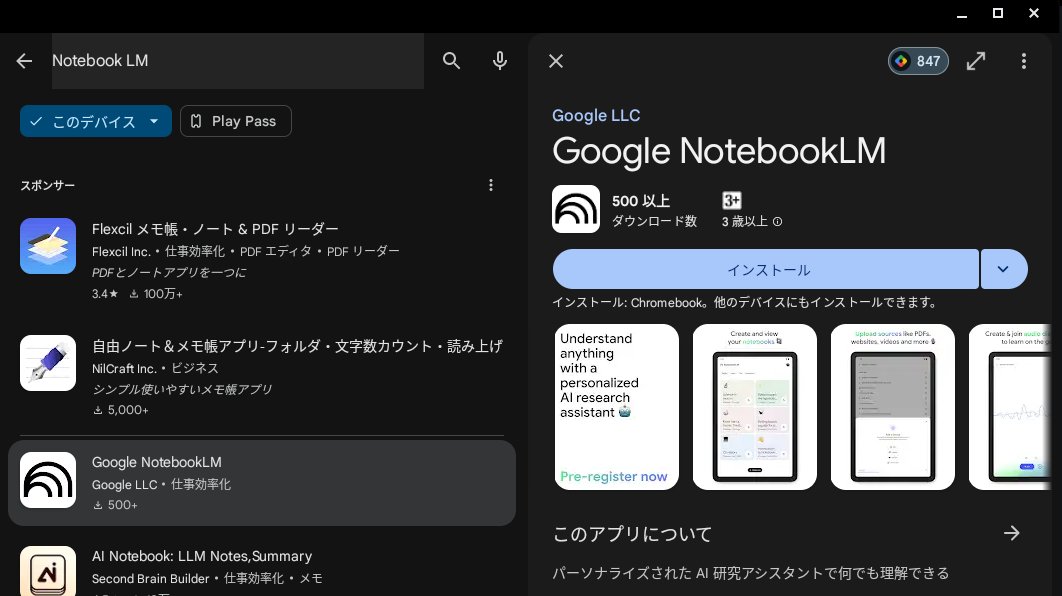Open 'Create and view your notebooks' screenshot

pyautogui.click(x=755, y=407)
